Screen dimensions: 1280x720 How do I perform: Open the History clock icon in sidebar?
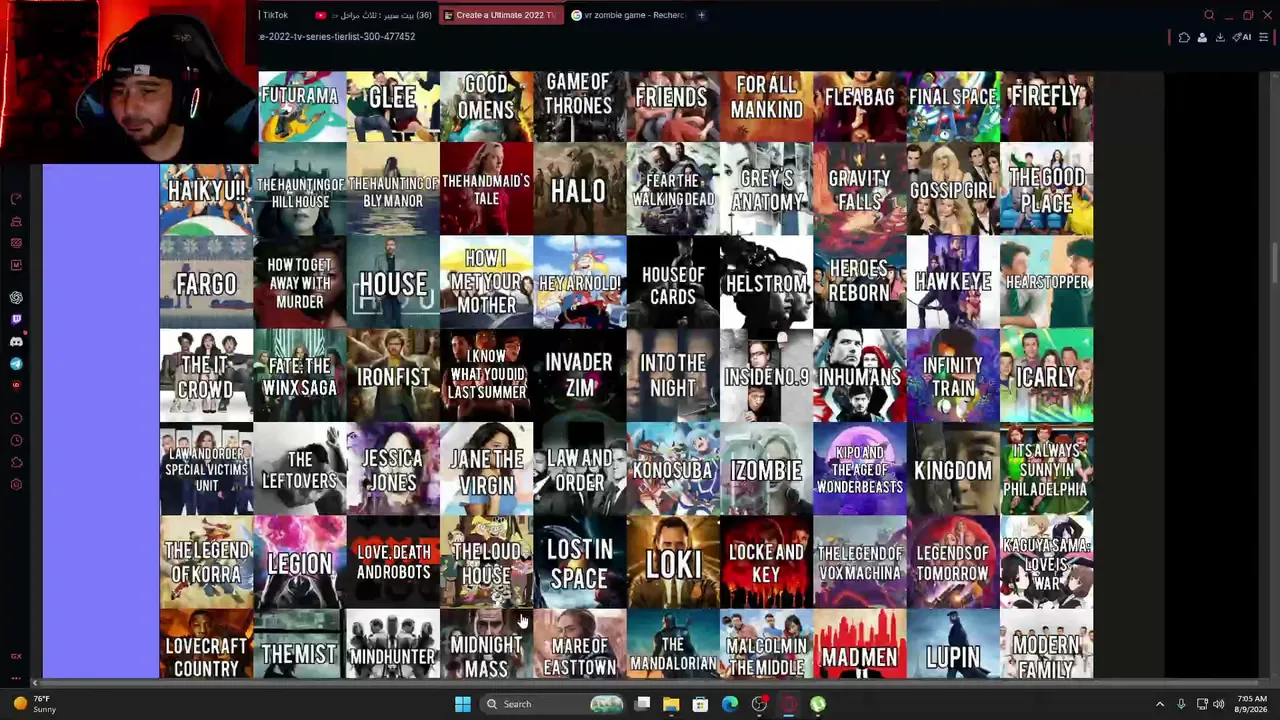(16, 440)
